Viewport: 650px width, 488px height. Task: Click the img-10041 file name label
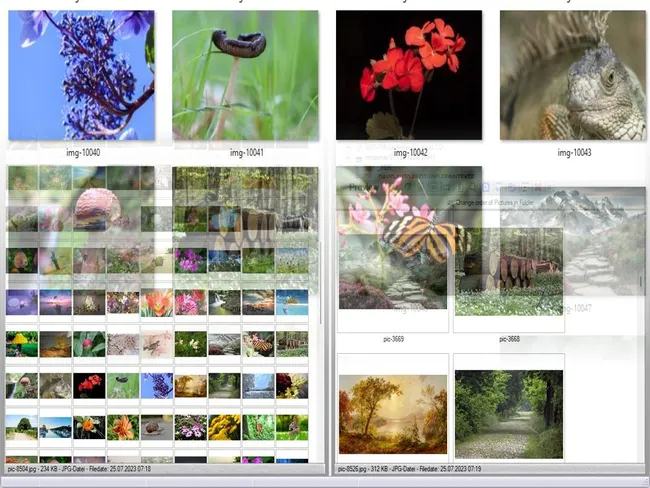(247, 153)
